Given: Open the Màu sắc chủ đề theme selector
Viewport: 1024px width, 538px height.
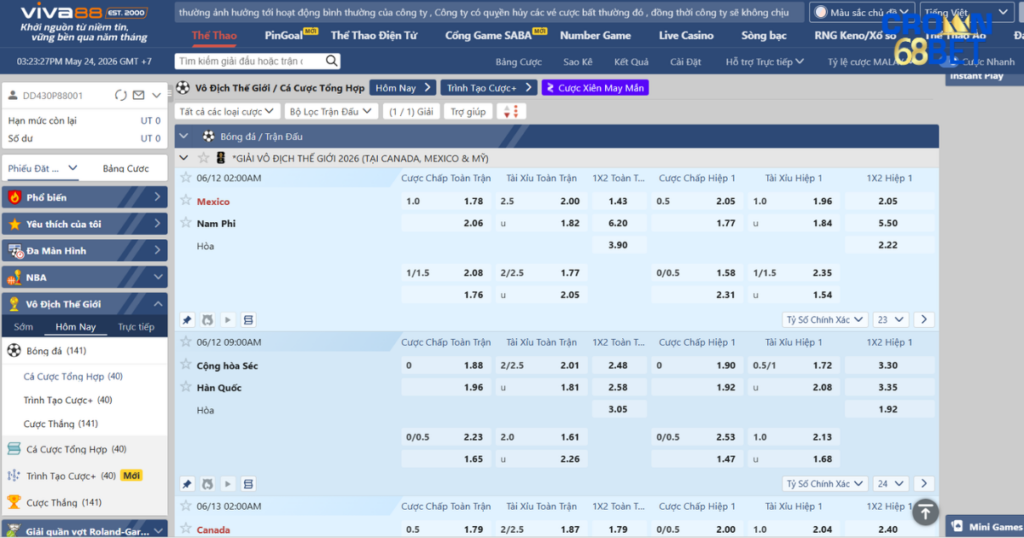Looking at the screenshot, I should point(861,12).
